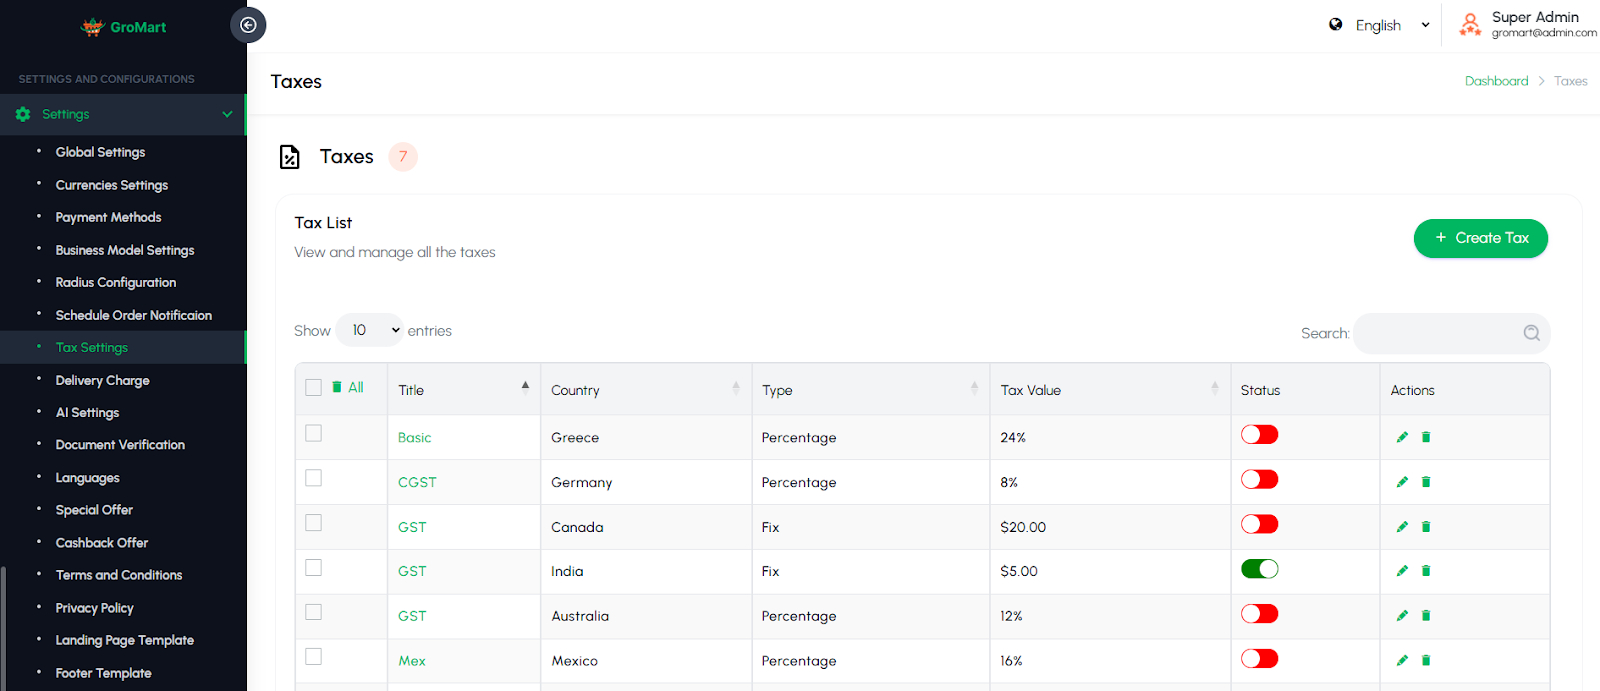Click the search magnifier icon
Screen dimensions: 1600x691
[1531, 333]
